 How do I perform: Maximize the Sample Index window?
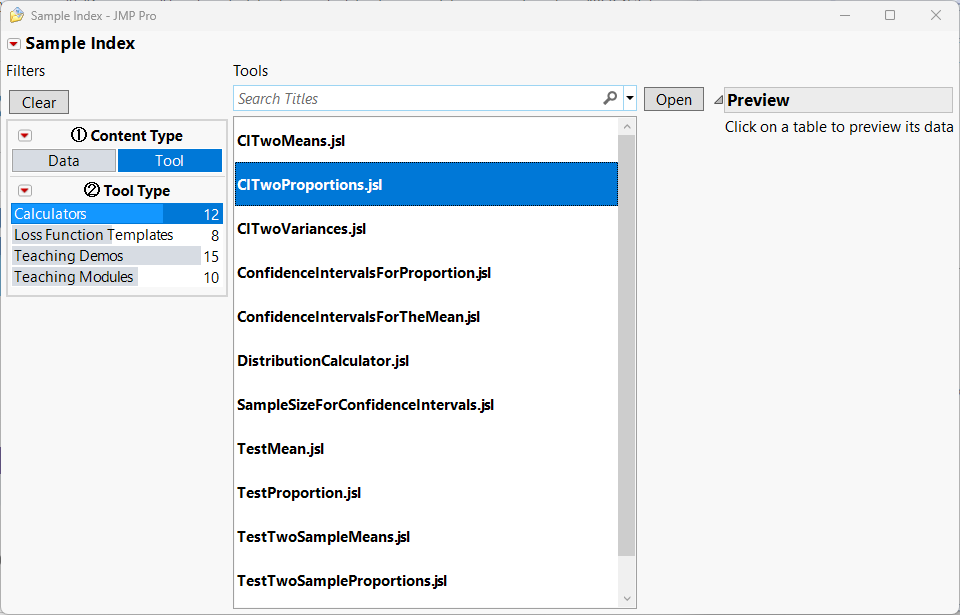890,15
